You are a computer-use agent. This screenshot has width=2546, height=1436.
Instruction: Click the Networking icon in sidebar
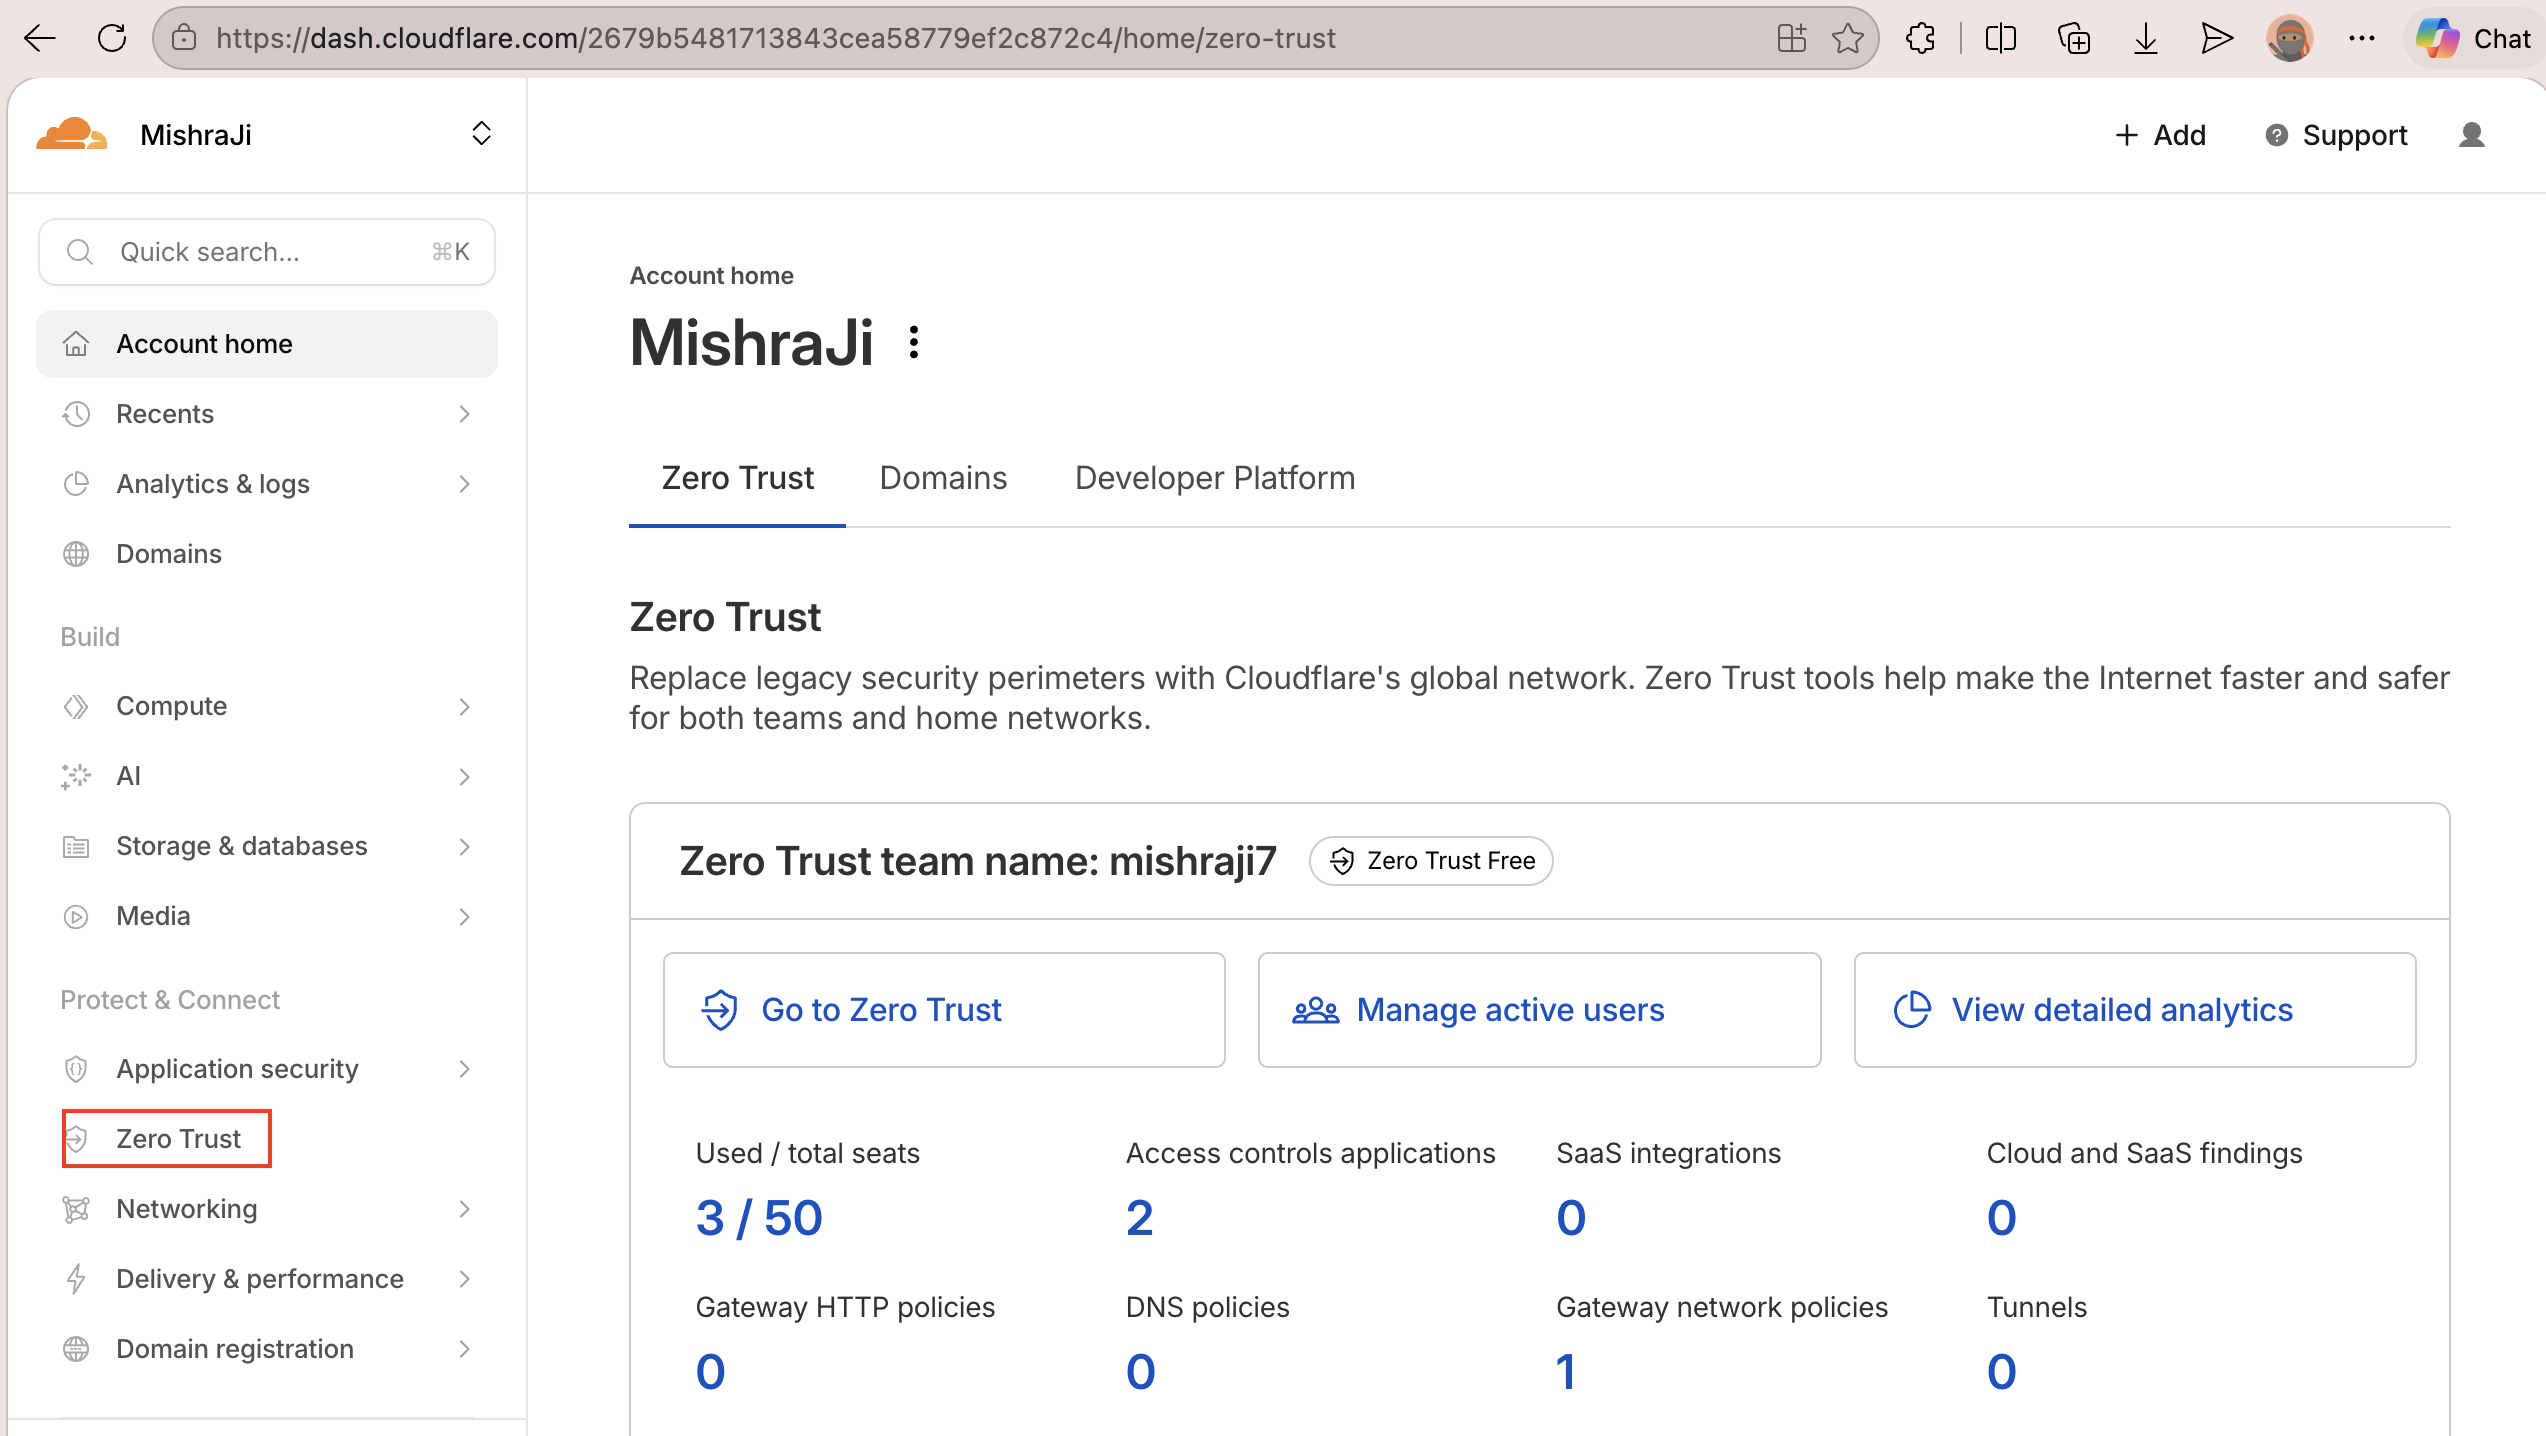coord(77,1208)
